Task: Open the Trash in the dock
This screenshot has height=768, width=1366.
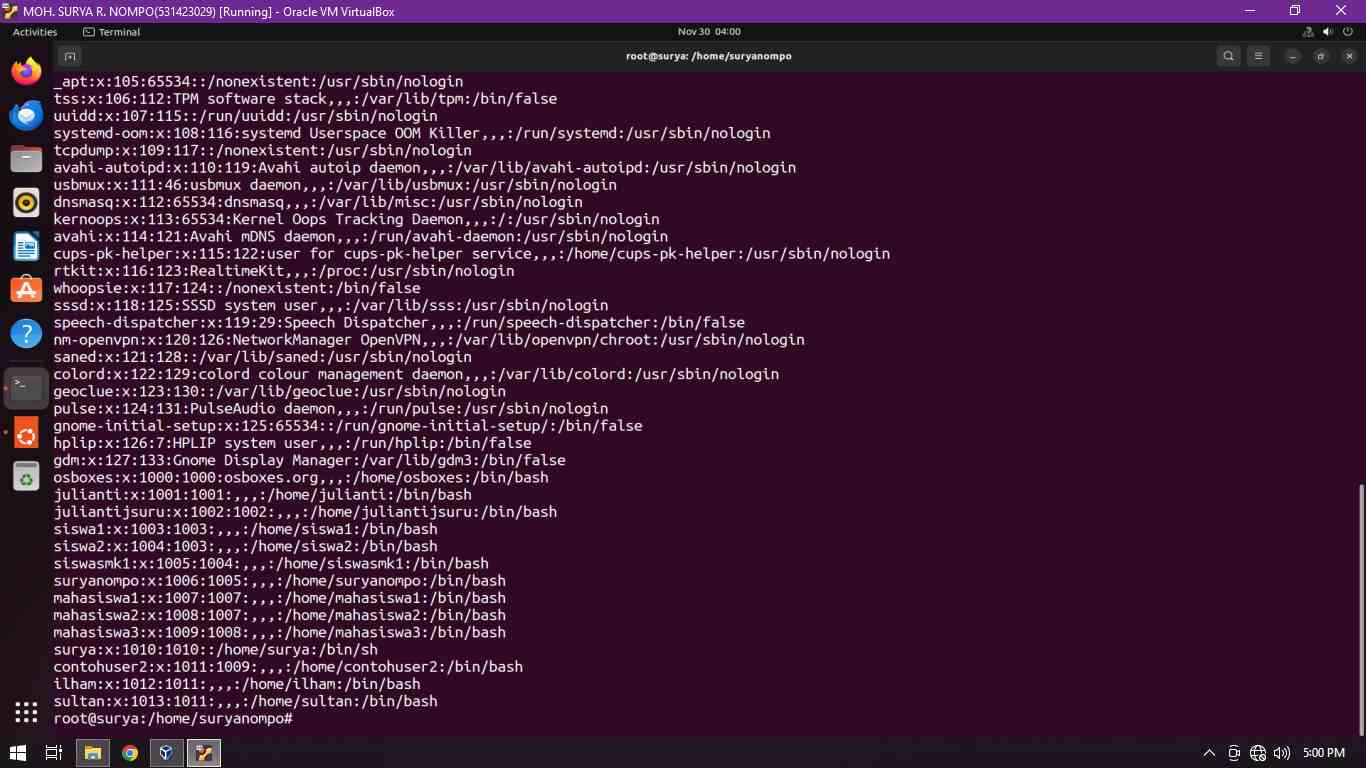Action: (26, 477)
